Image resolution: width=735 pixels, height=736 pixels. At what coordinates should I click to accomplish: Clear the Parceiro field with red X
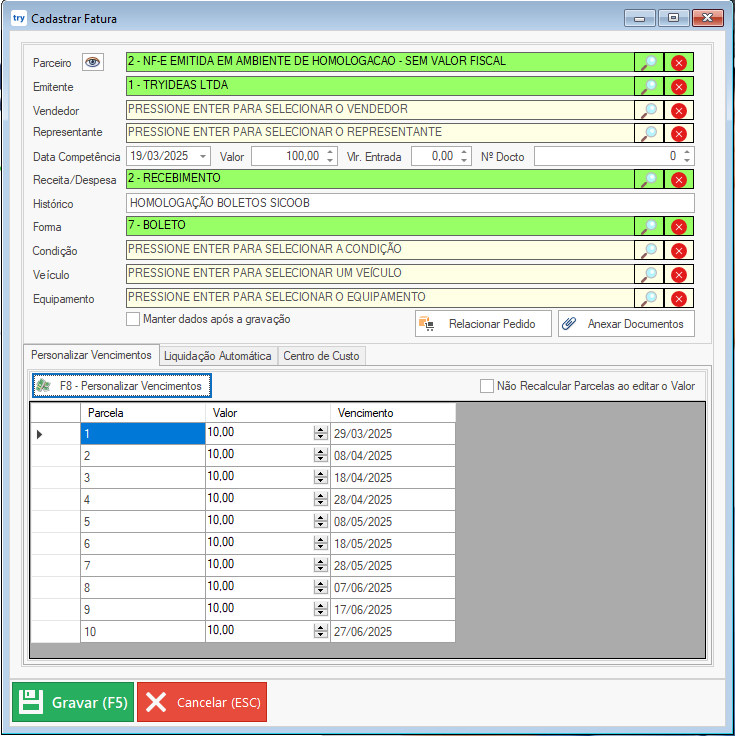click(x=679, y=62)
